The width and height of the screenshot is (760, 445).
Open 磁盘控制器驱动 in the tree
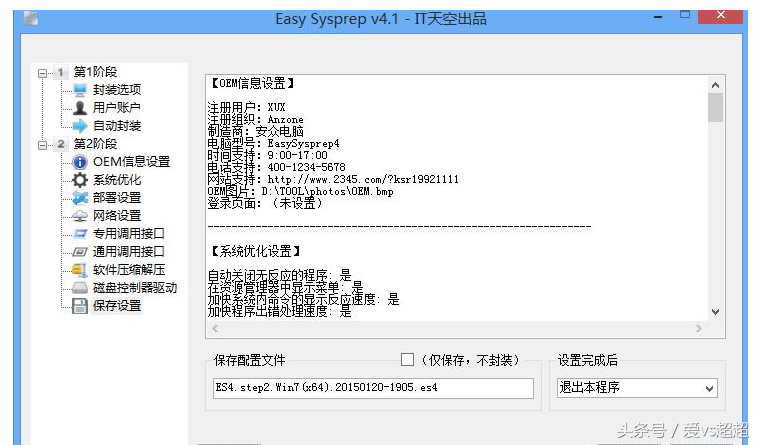pyautogui.click(x=135, y=288)
